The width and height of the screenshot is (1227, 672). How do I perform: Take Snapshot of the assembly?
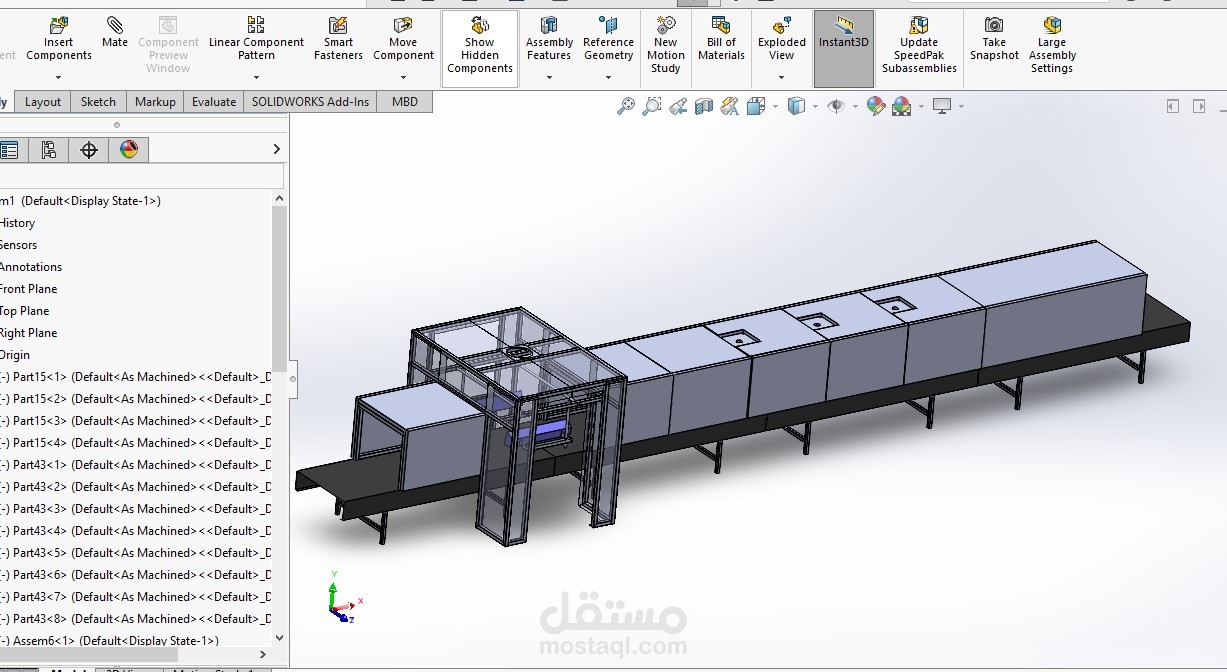(x=994, y=40)
